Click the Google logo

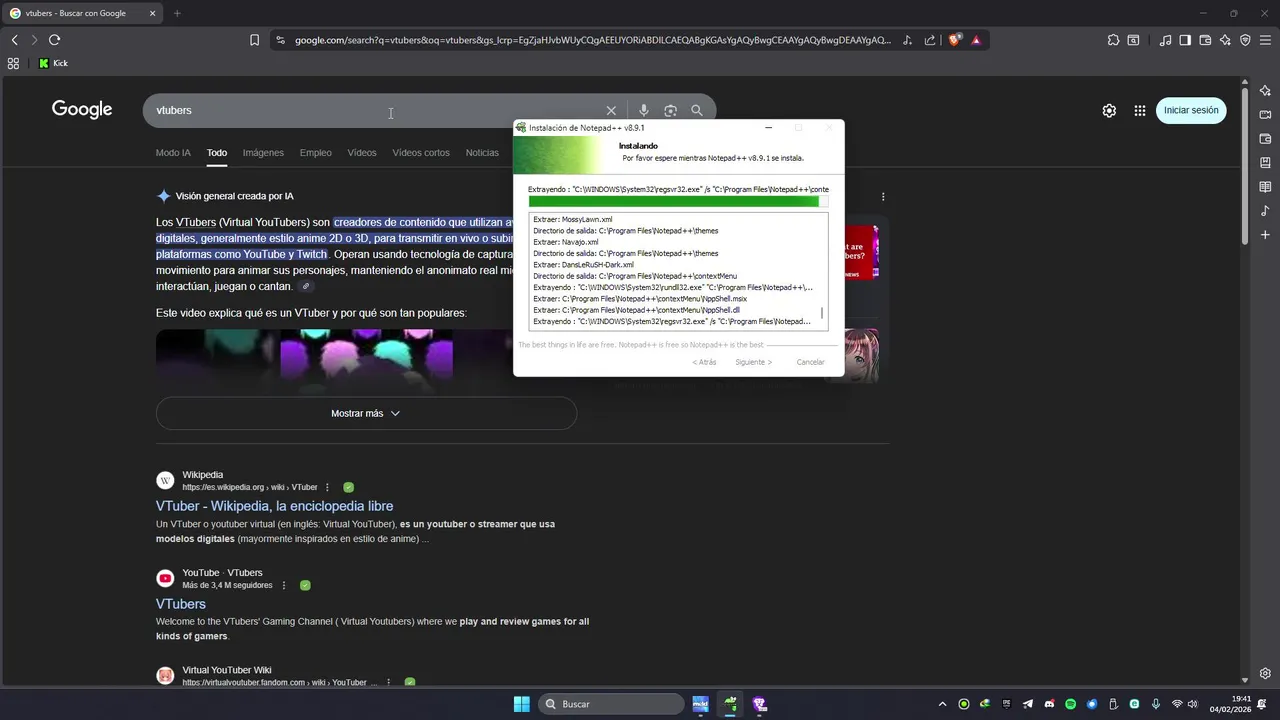point(82,110)
